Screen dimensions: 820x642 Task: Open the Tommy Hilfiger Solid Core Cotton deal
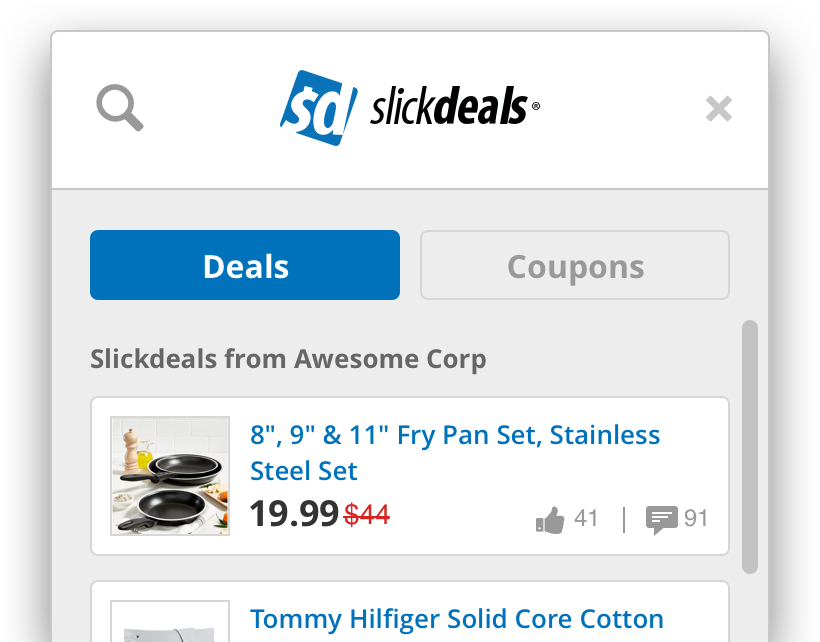tap(456, 619)
